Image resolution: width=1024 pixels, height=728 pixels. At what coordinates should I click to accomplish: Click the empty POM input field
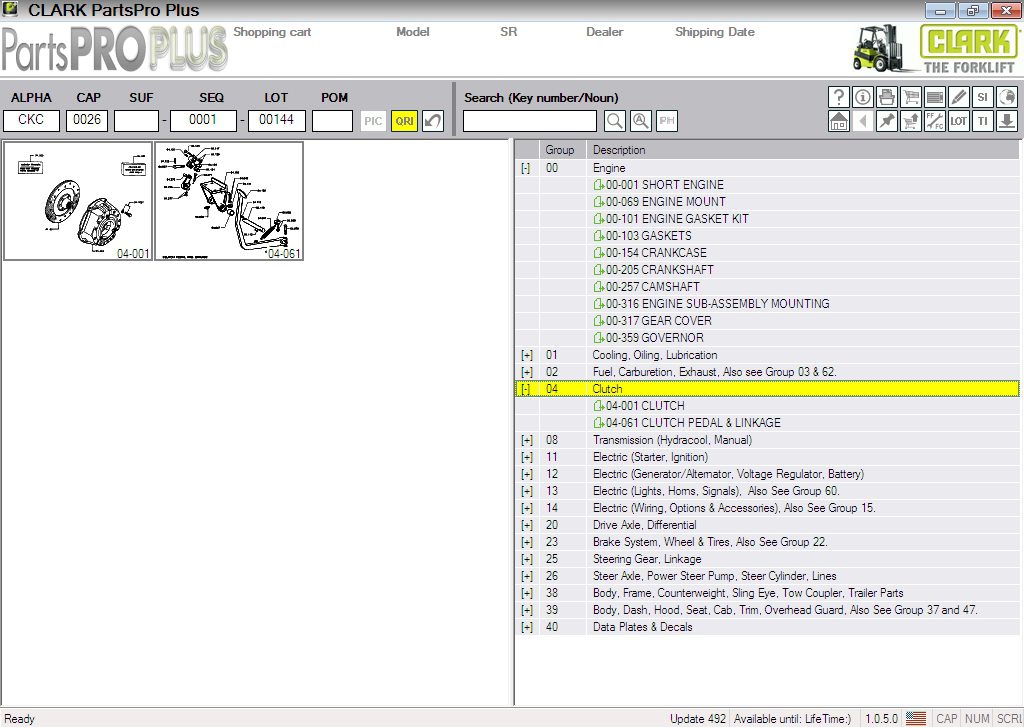pos(332,120)
